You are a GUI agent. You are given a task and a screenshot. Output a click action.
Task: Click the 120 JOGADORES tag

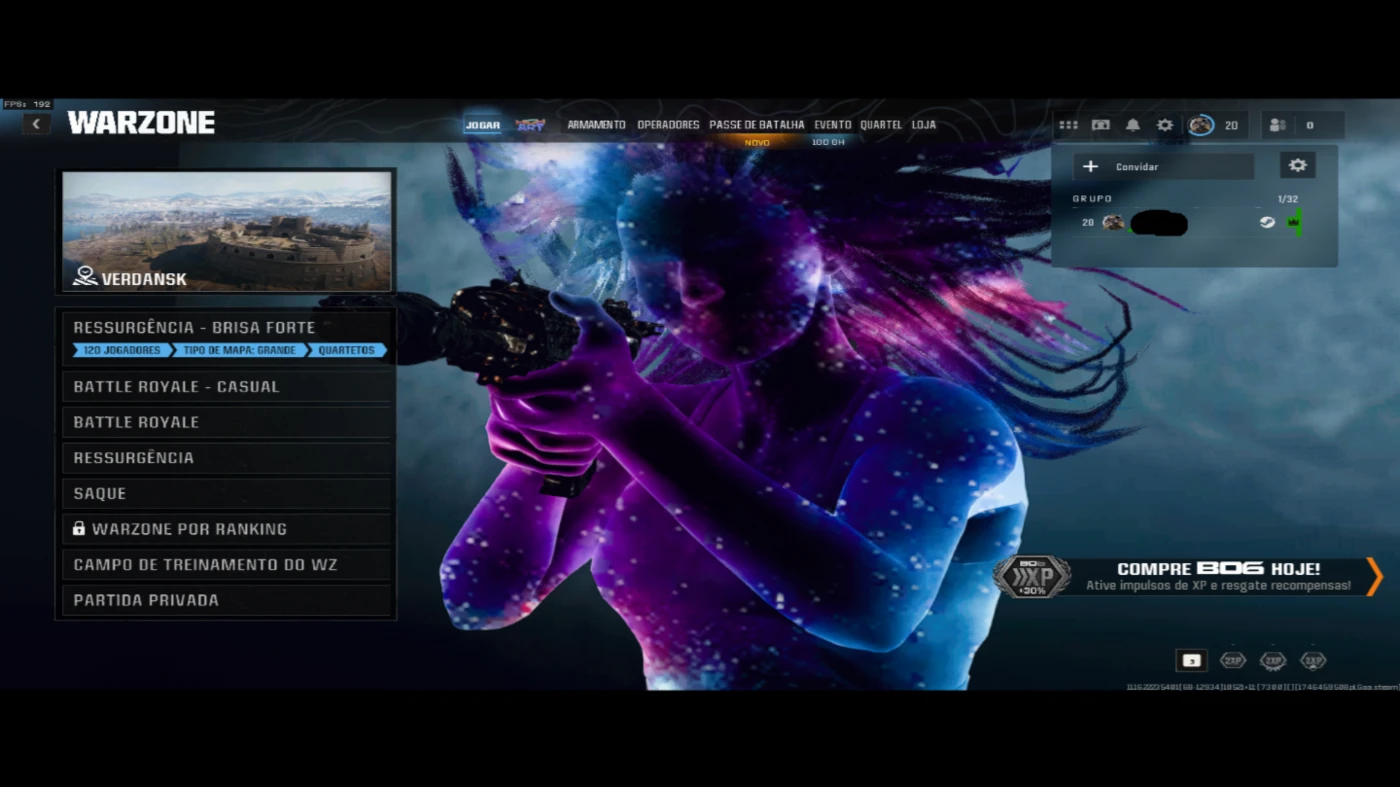[121, 351]
